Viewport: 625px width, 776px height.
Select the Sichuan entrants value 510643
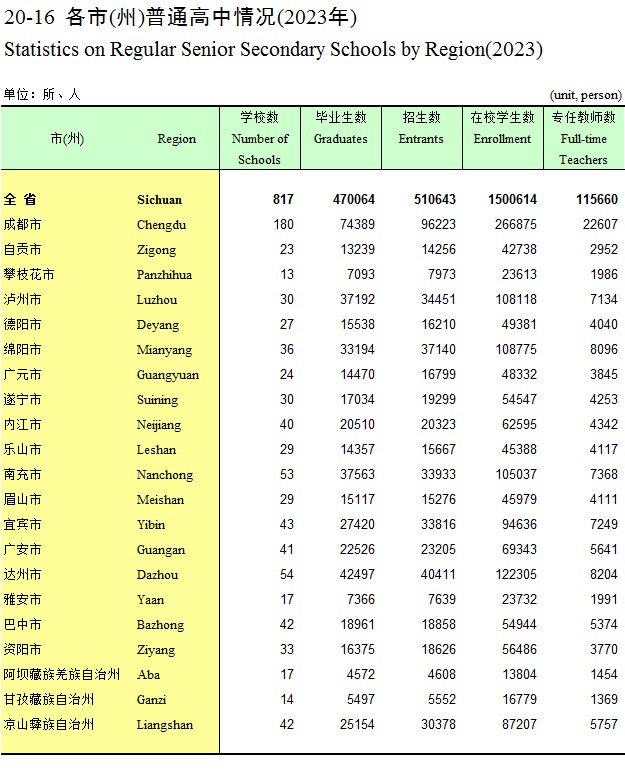click(x=435, y=199)
